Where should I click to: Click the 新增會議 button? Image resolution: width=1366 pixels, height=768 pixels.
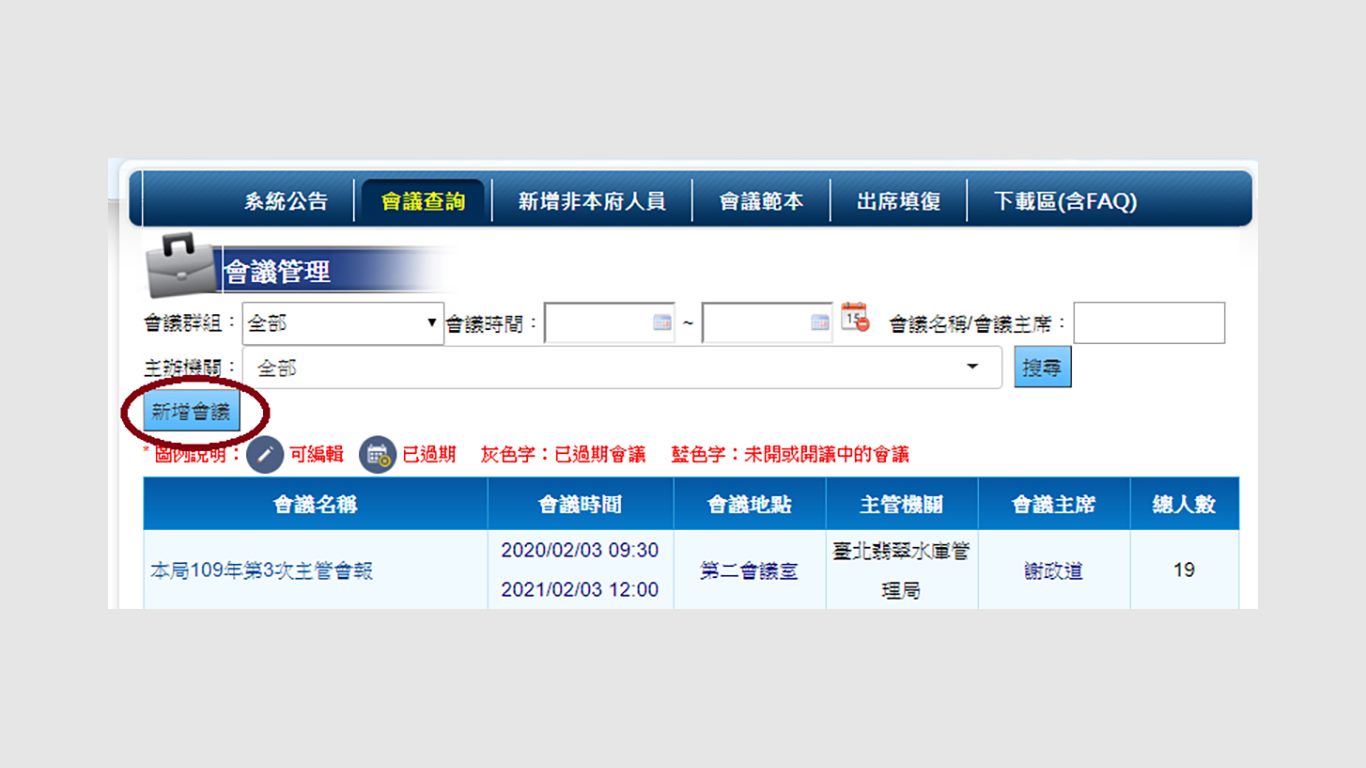click(x=191, y=412)
